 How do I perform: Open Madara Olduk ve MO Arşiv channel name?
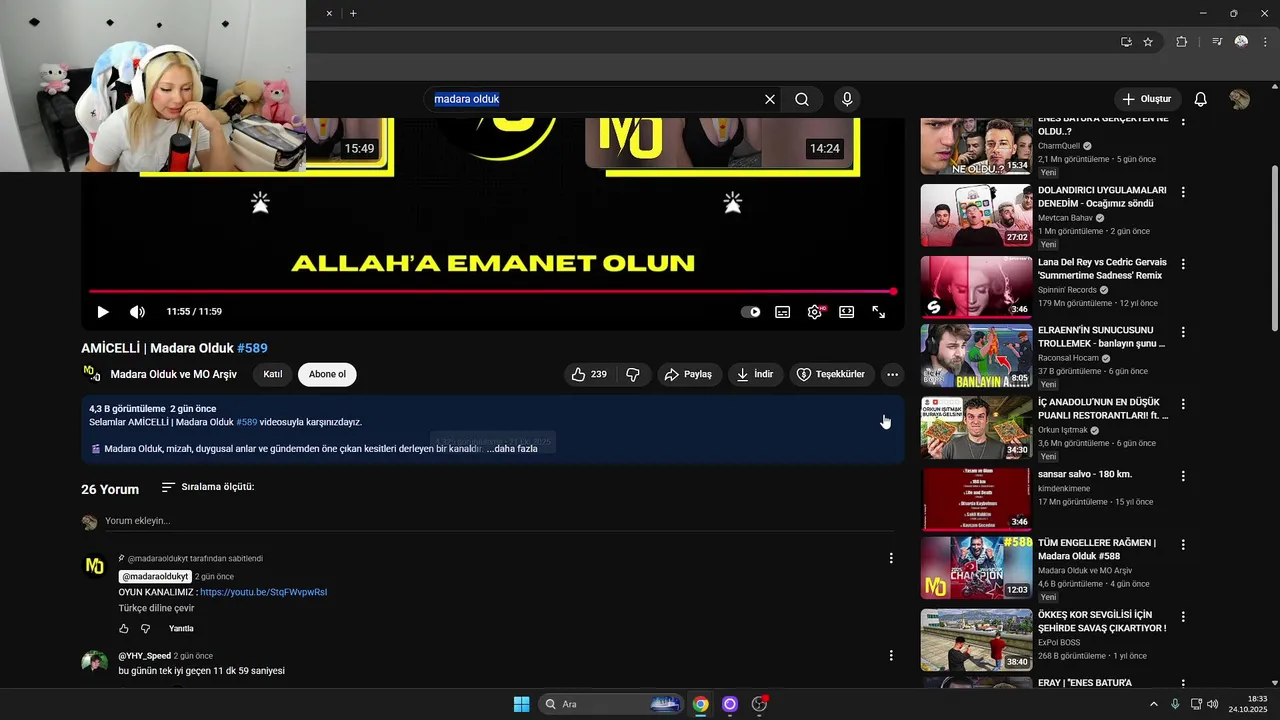click(174, 374)
